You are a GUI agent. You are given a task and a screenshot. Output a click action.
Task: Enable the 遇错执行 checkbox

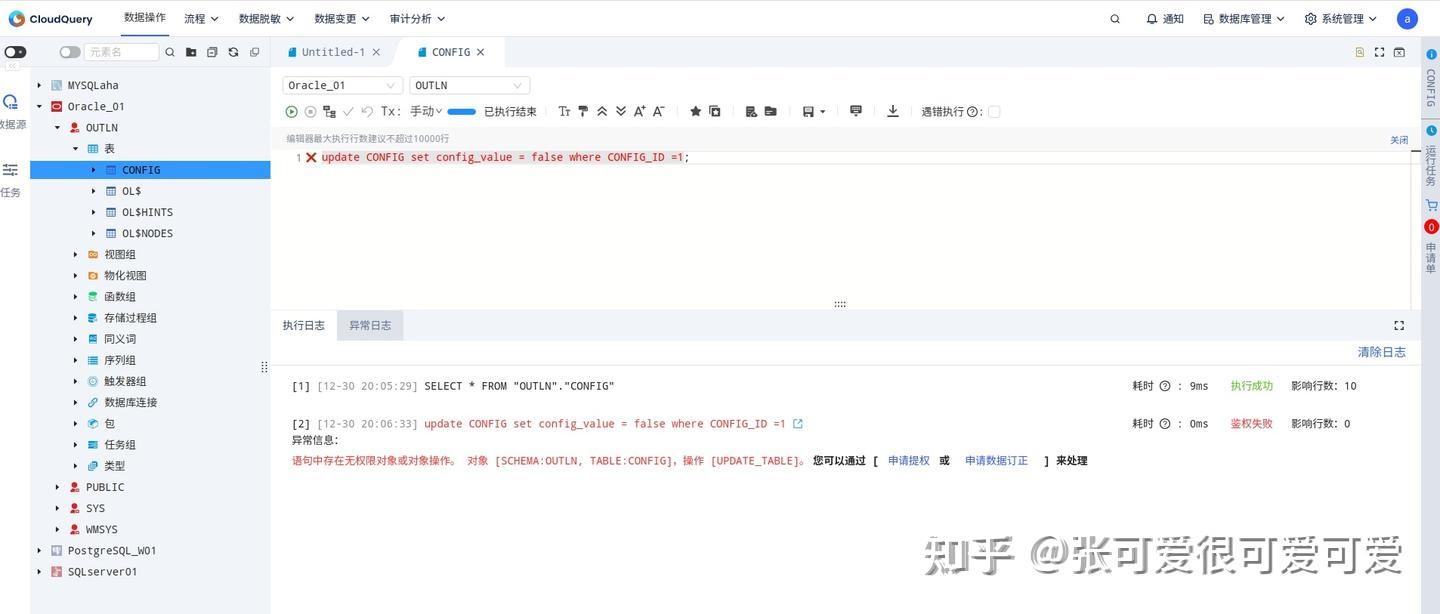[x=991, y=110]
